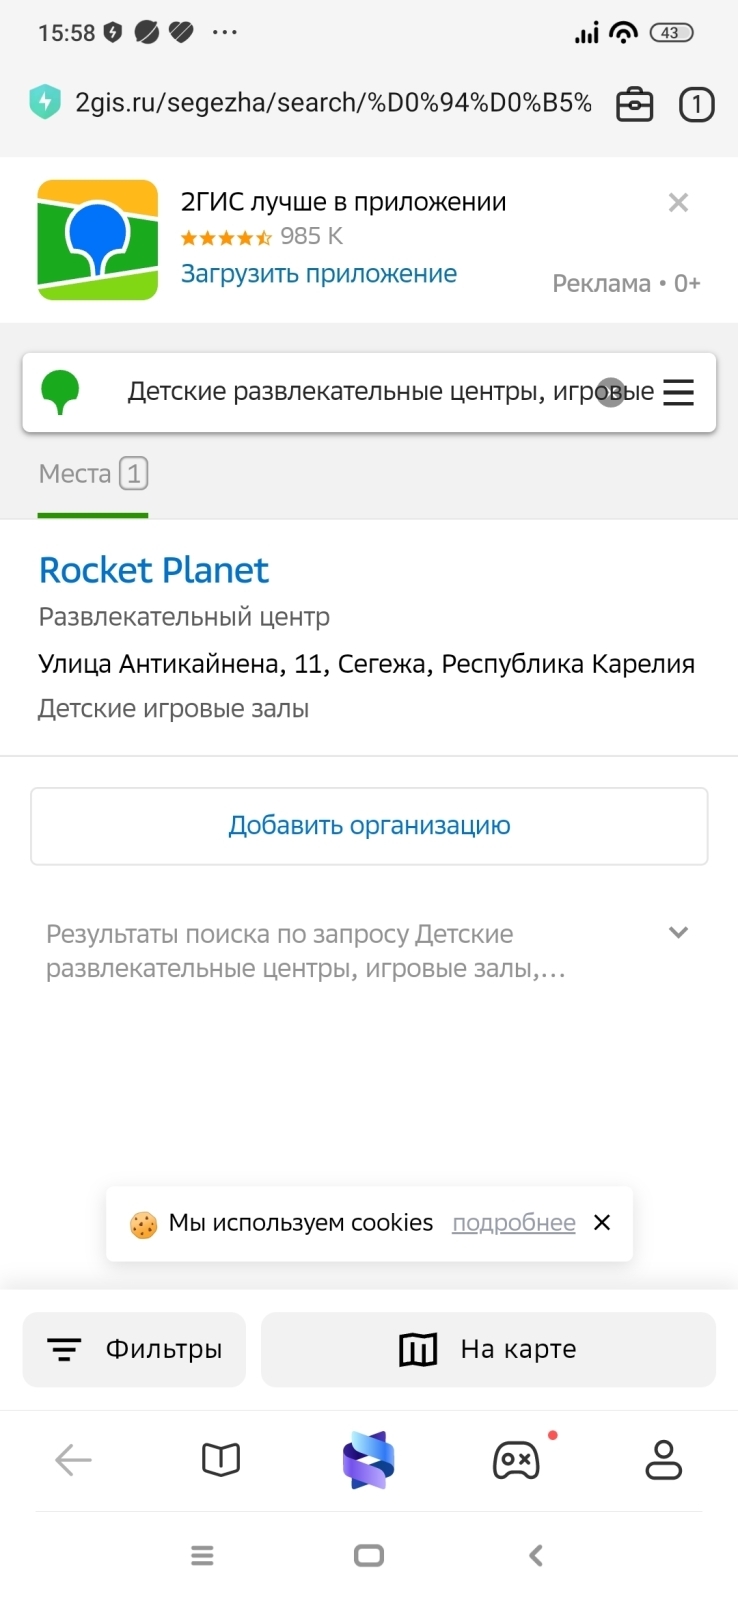Screen dimensions: 738x1600
Task: Open the Rocket Planet listing
Action: click(154, 570)
